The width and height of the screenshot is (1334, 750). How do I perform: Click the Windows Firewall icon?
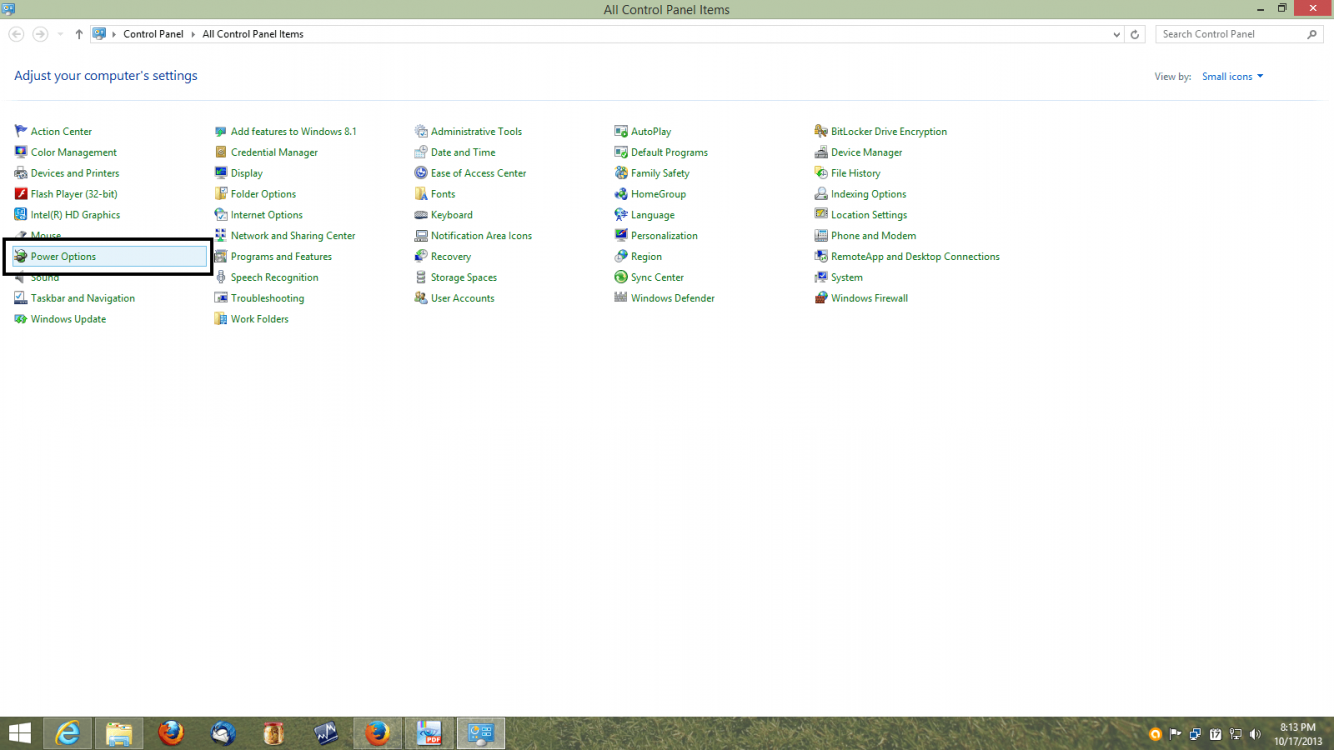[821, 298]
